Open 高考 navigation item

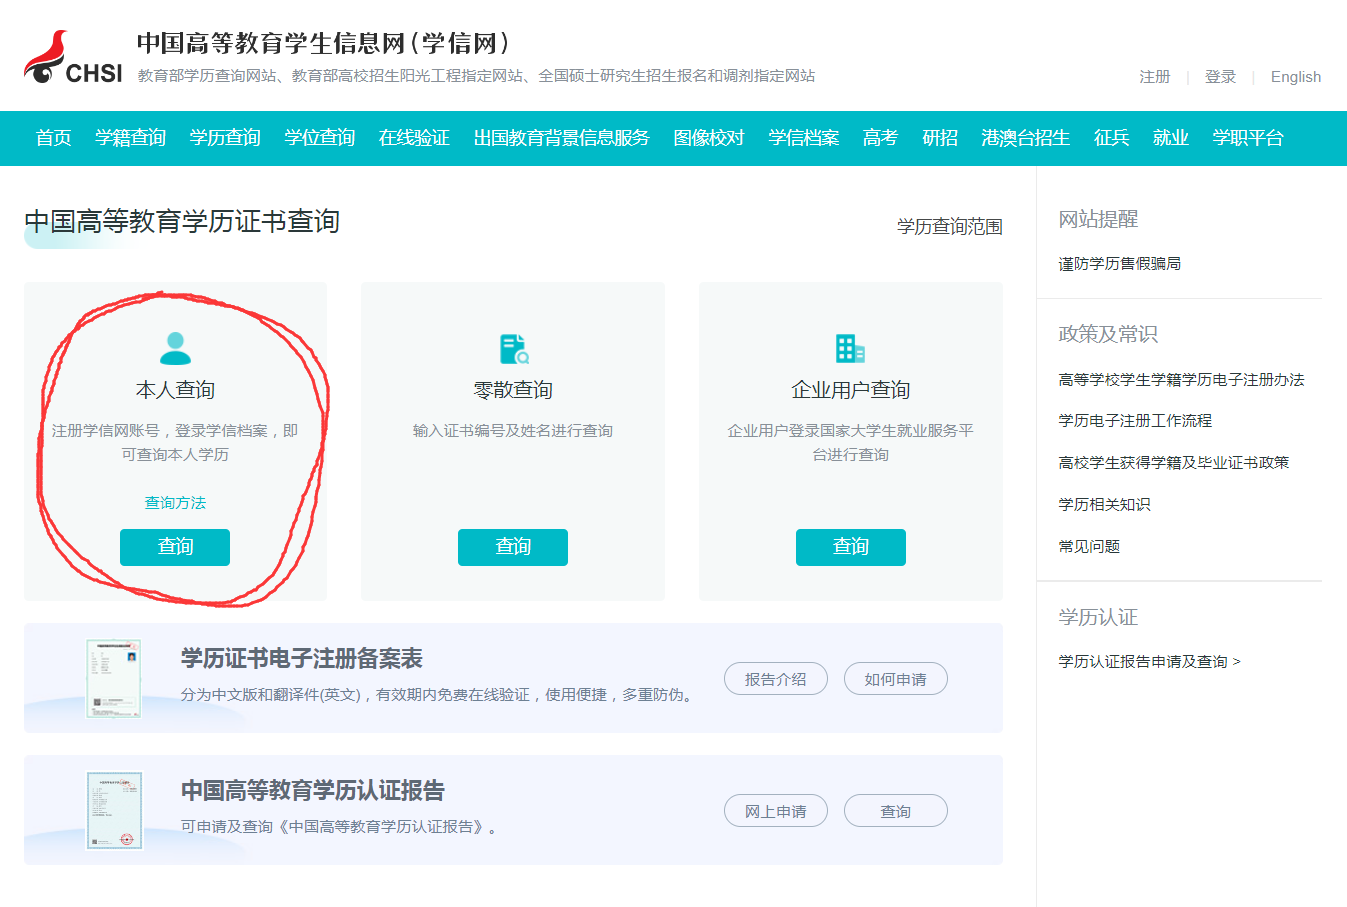tap(880, 138)
